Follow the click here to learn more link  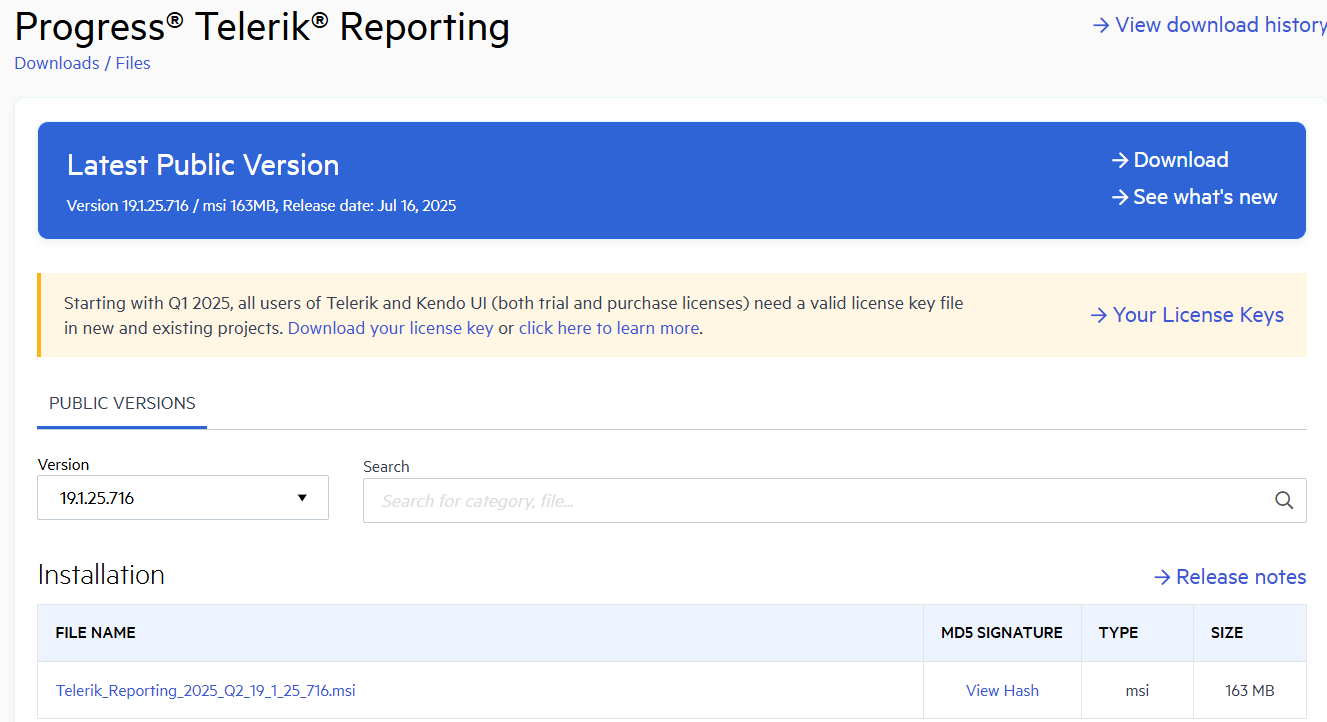(x=609, y=328)
